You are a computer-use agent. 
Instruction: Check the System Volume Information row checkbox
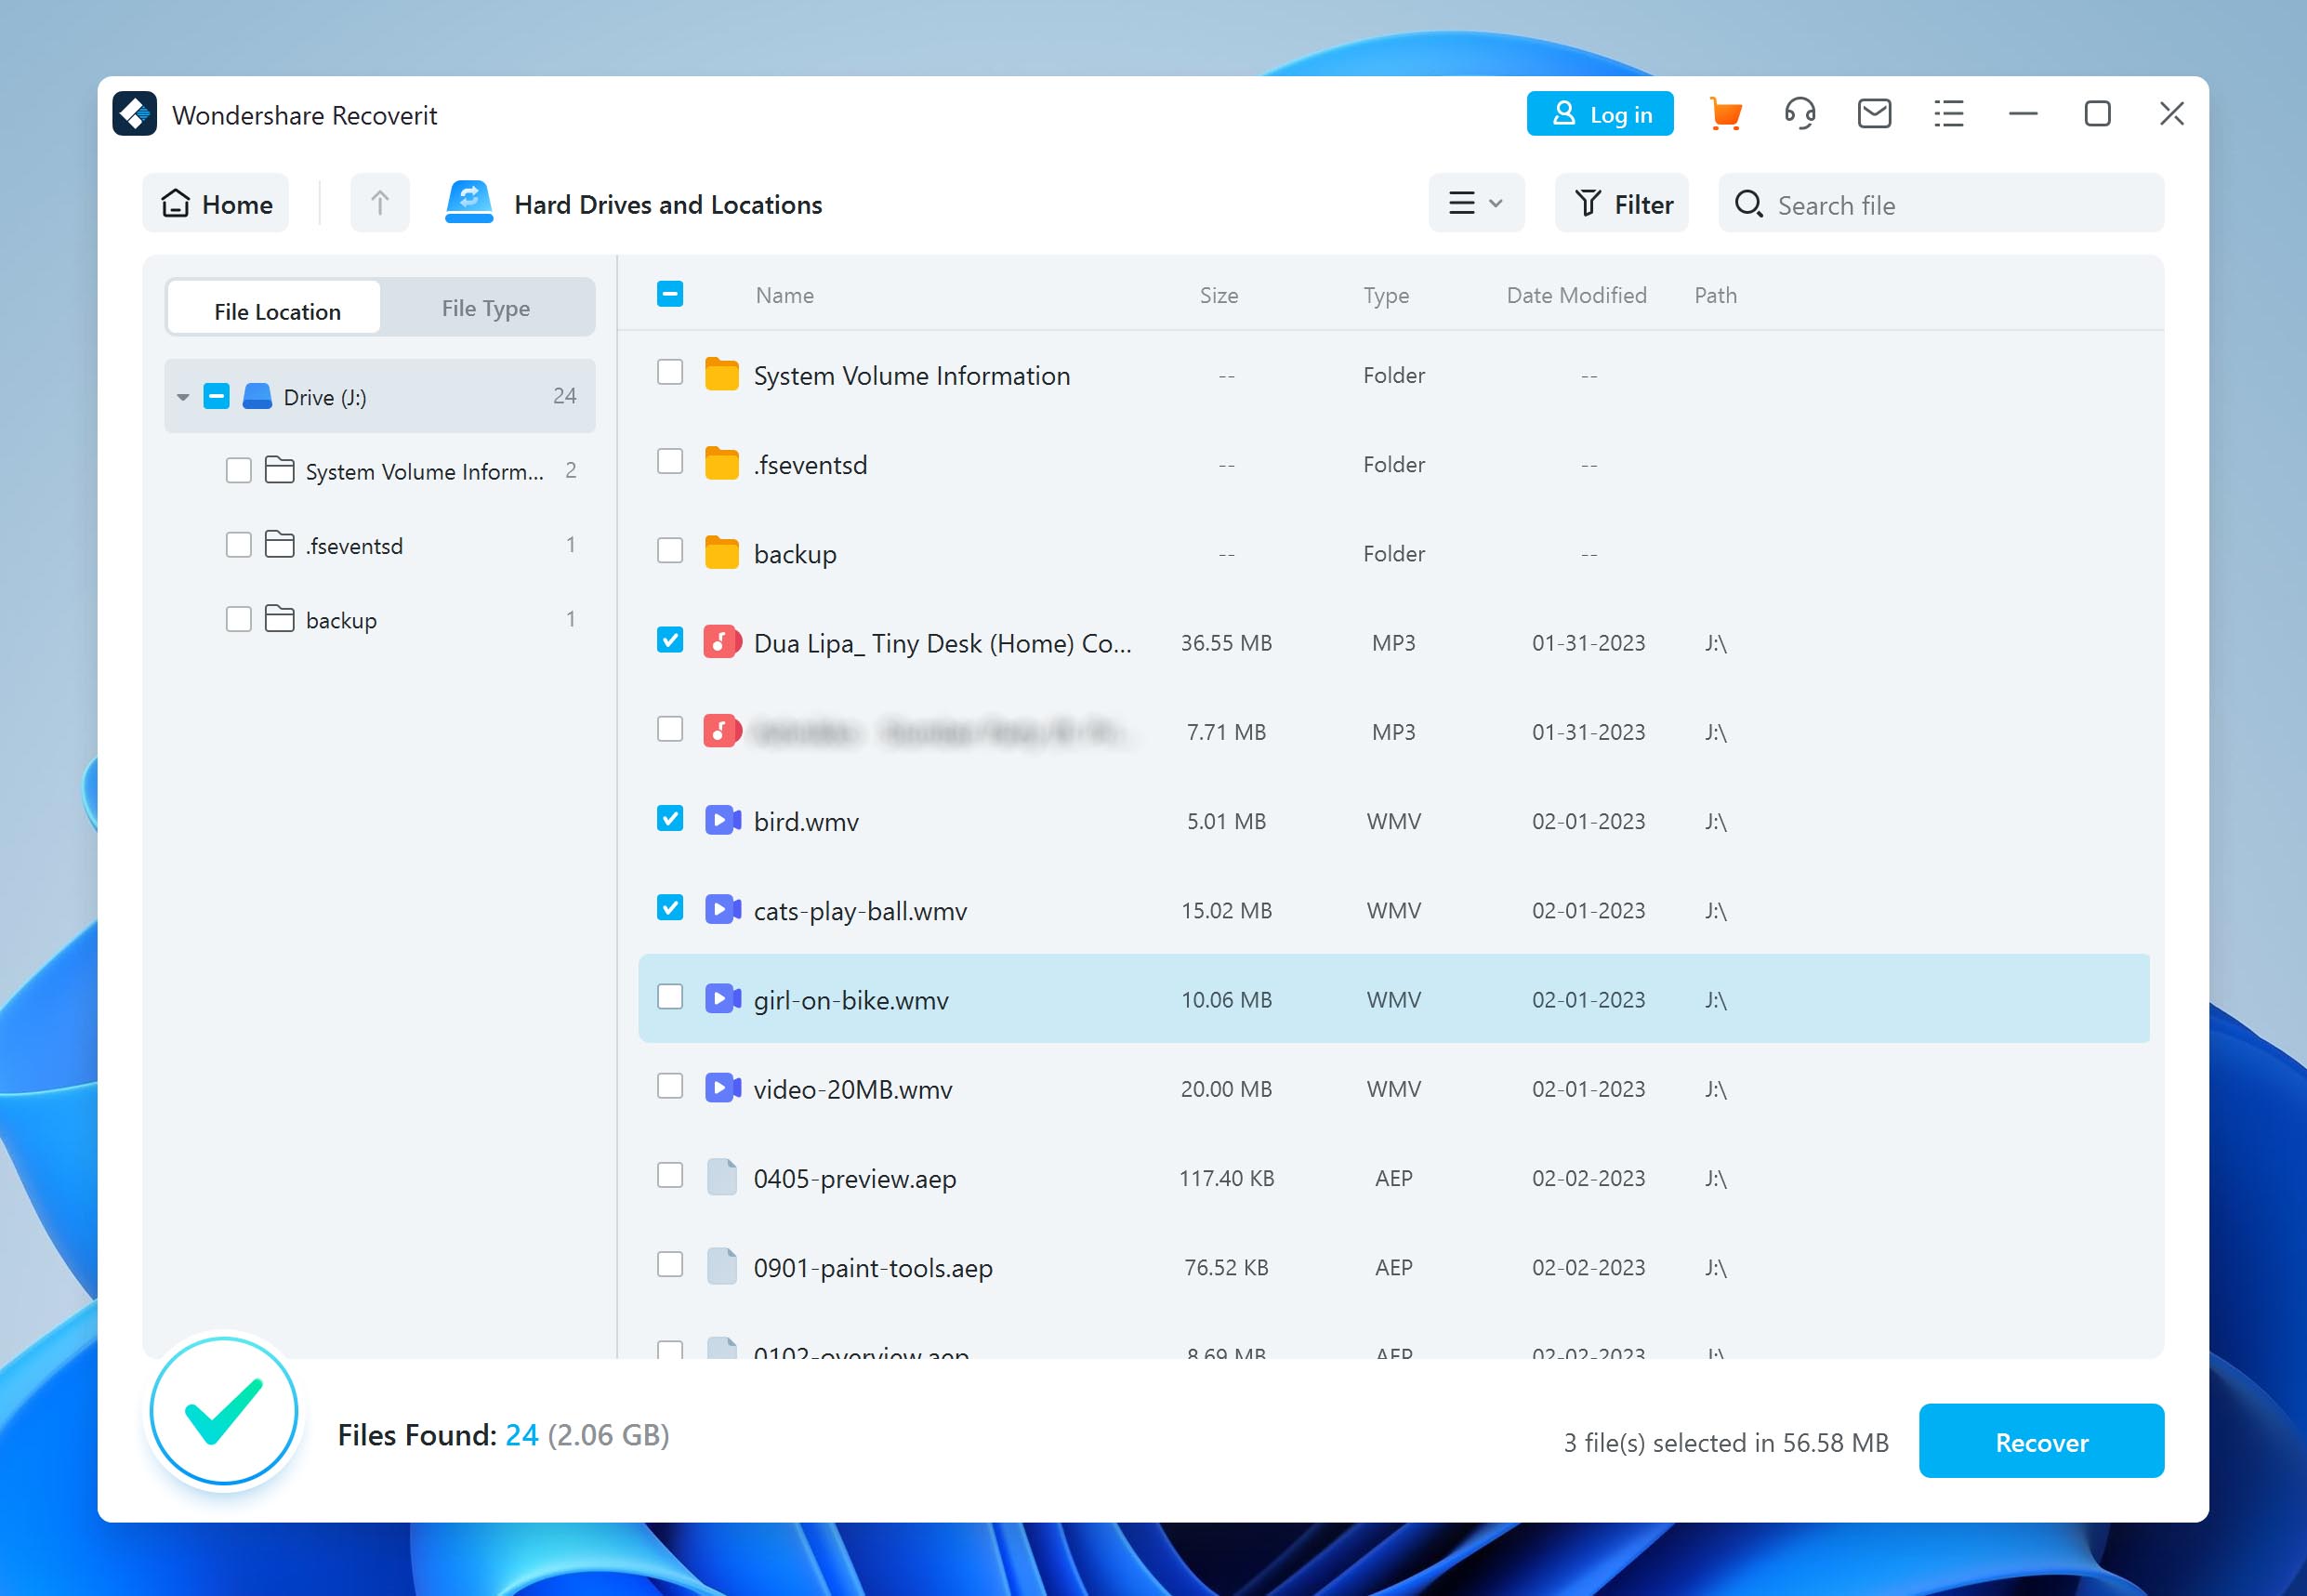[670, 372]
